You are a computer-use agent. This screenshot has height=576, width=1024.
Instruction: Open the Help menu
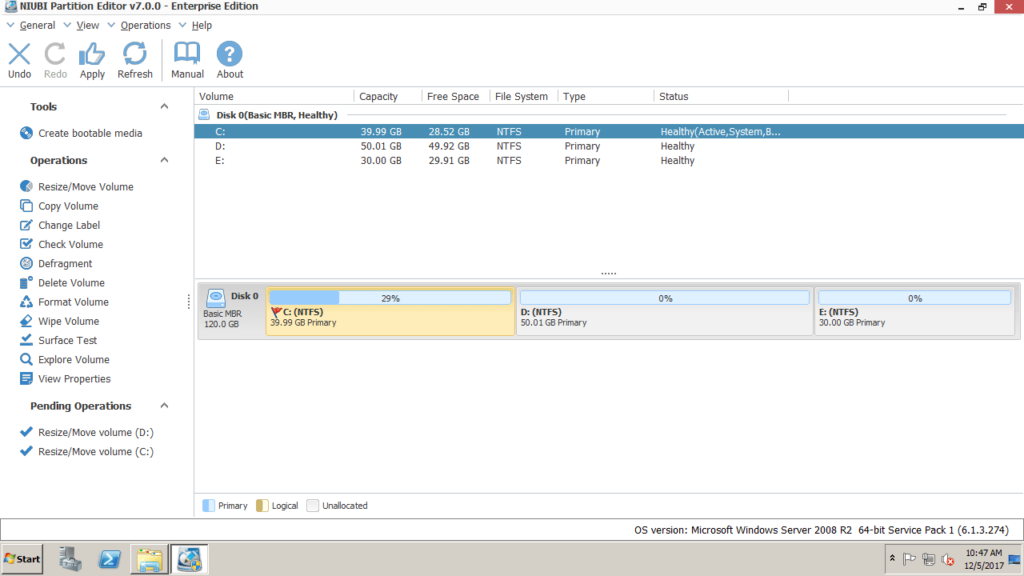pyautogui.click(x=201, y=25)
